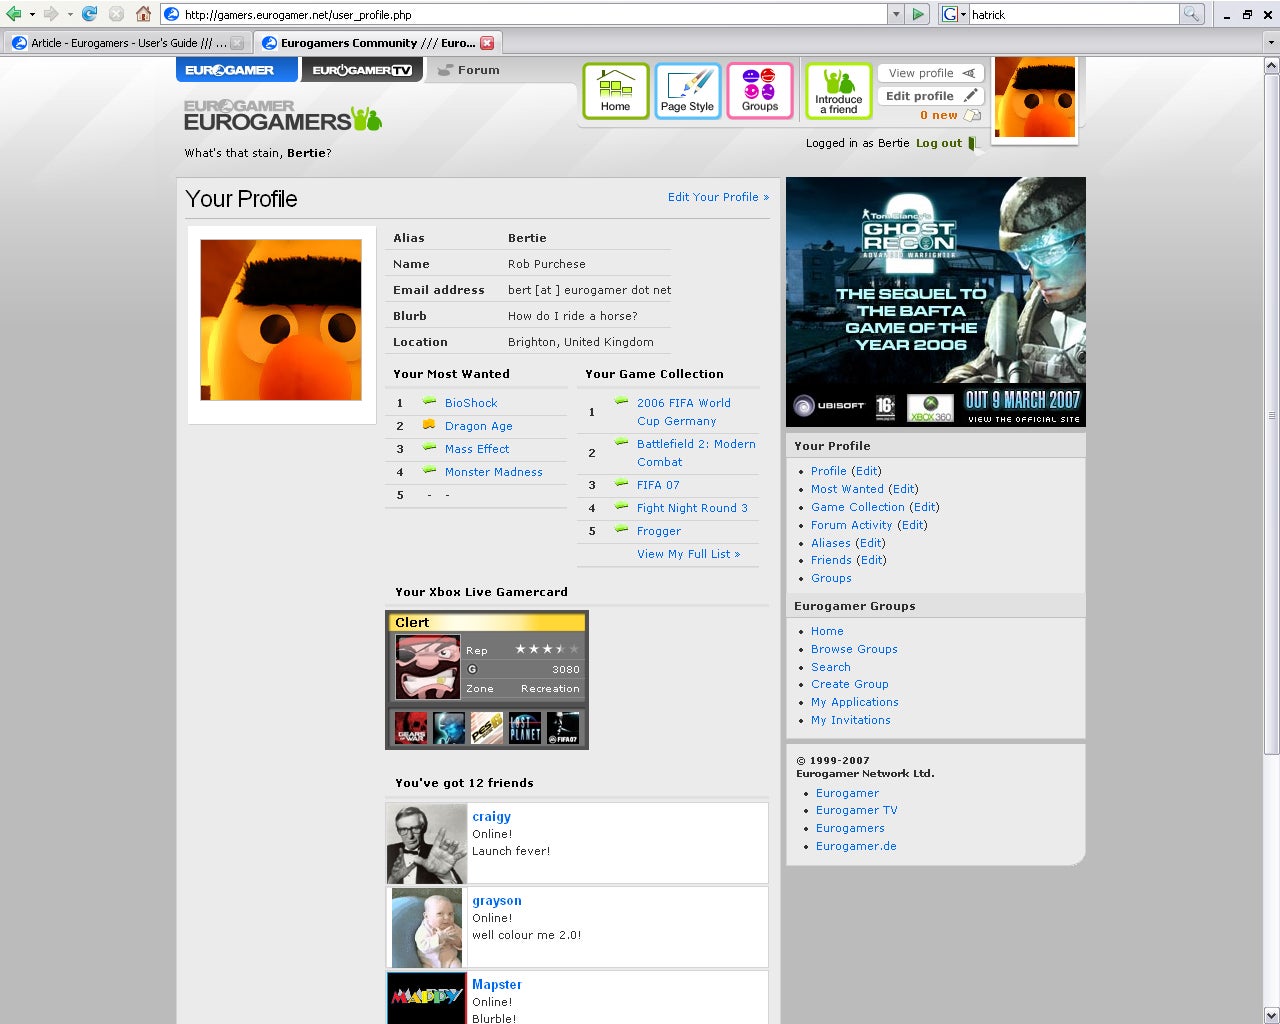Go back with the browser back arrow
1280x1024 pixels.
[x=13, y=14]
